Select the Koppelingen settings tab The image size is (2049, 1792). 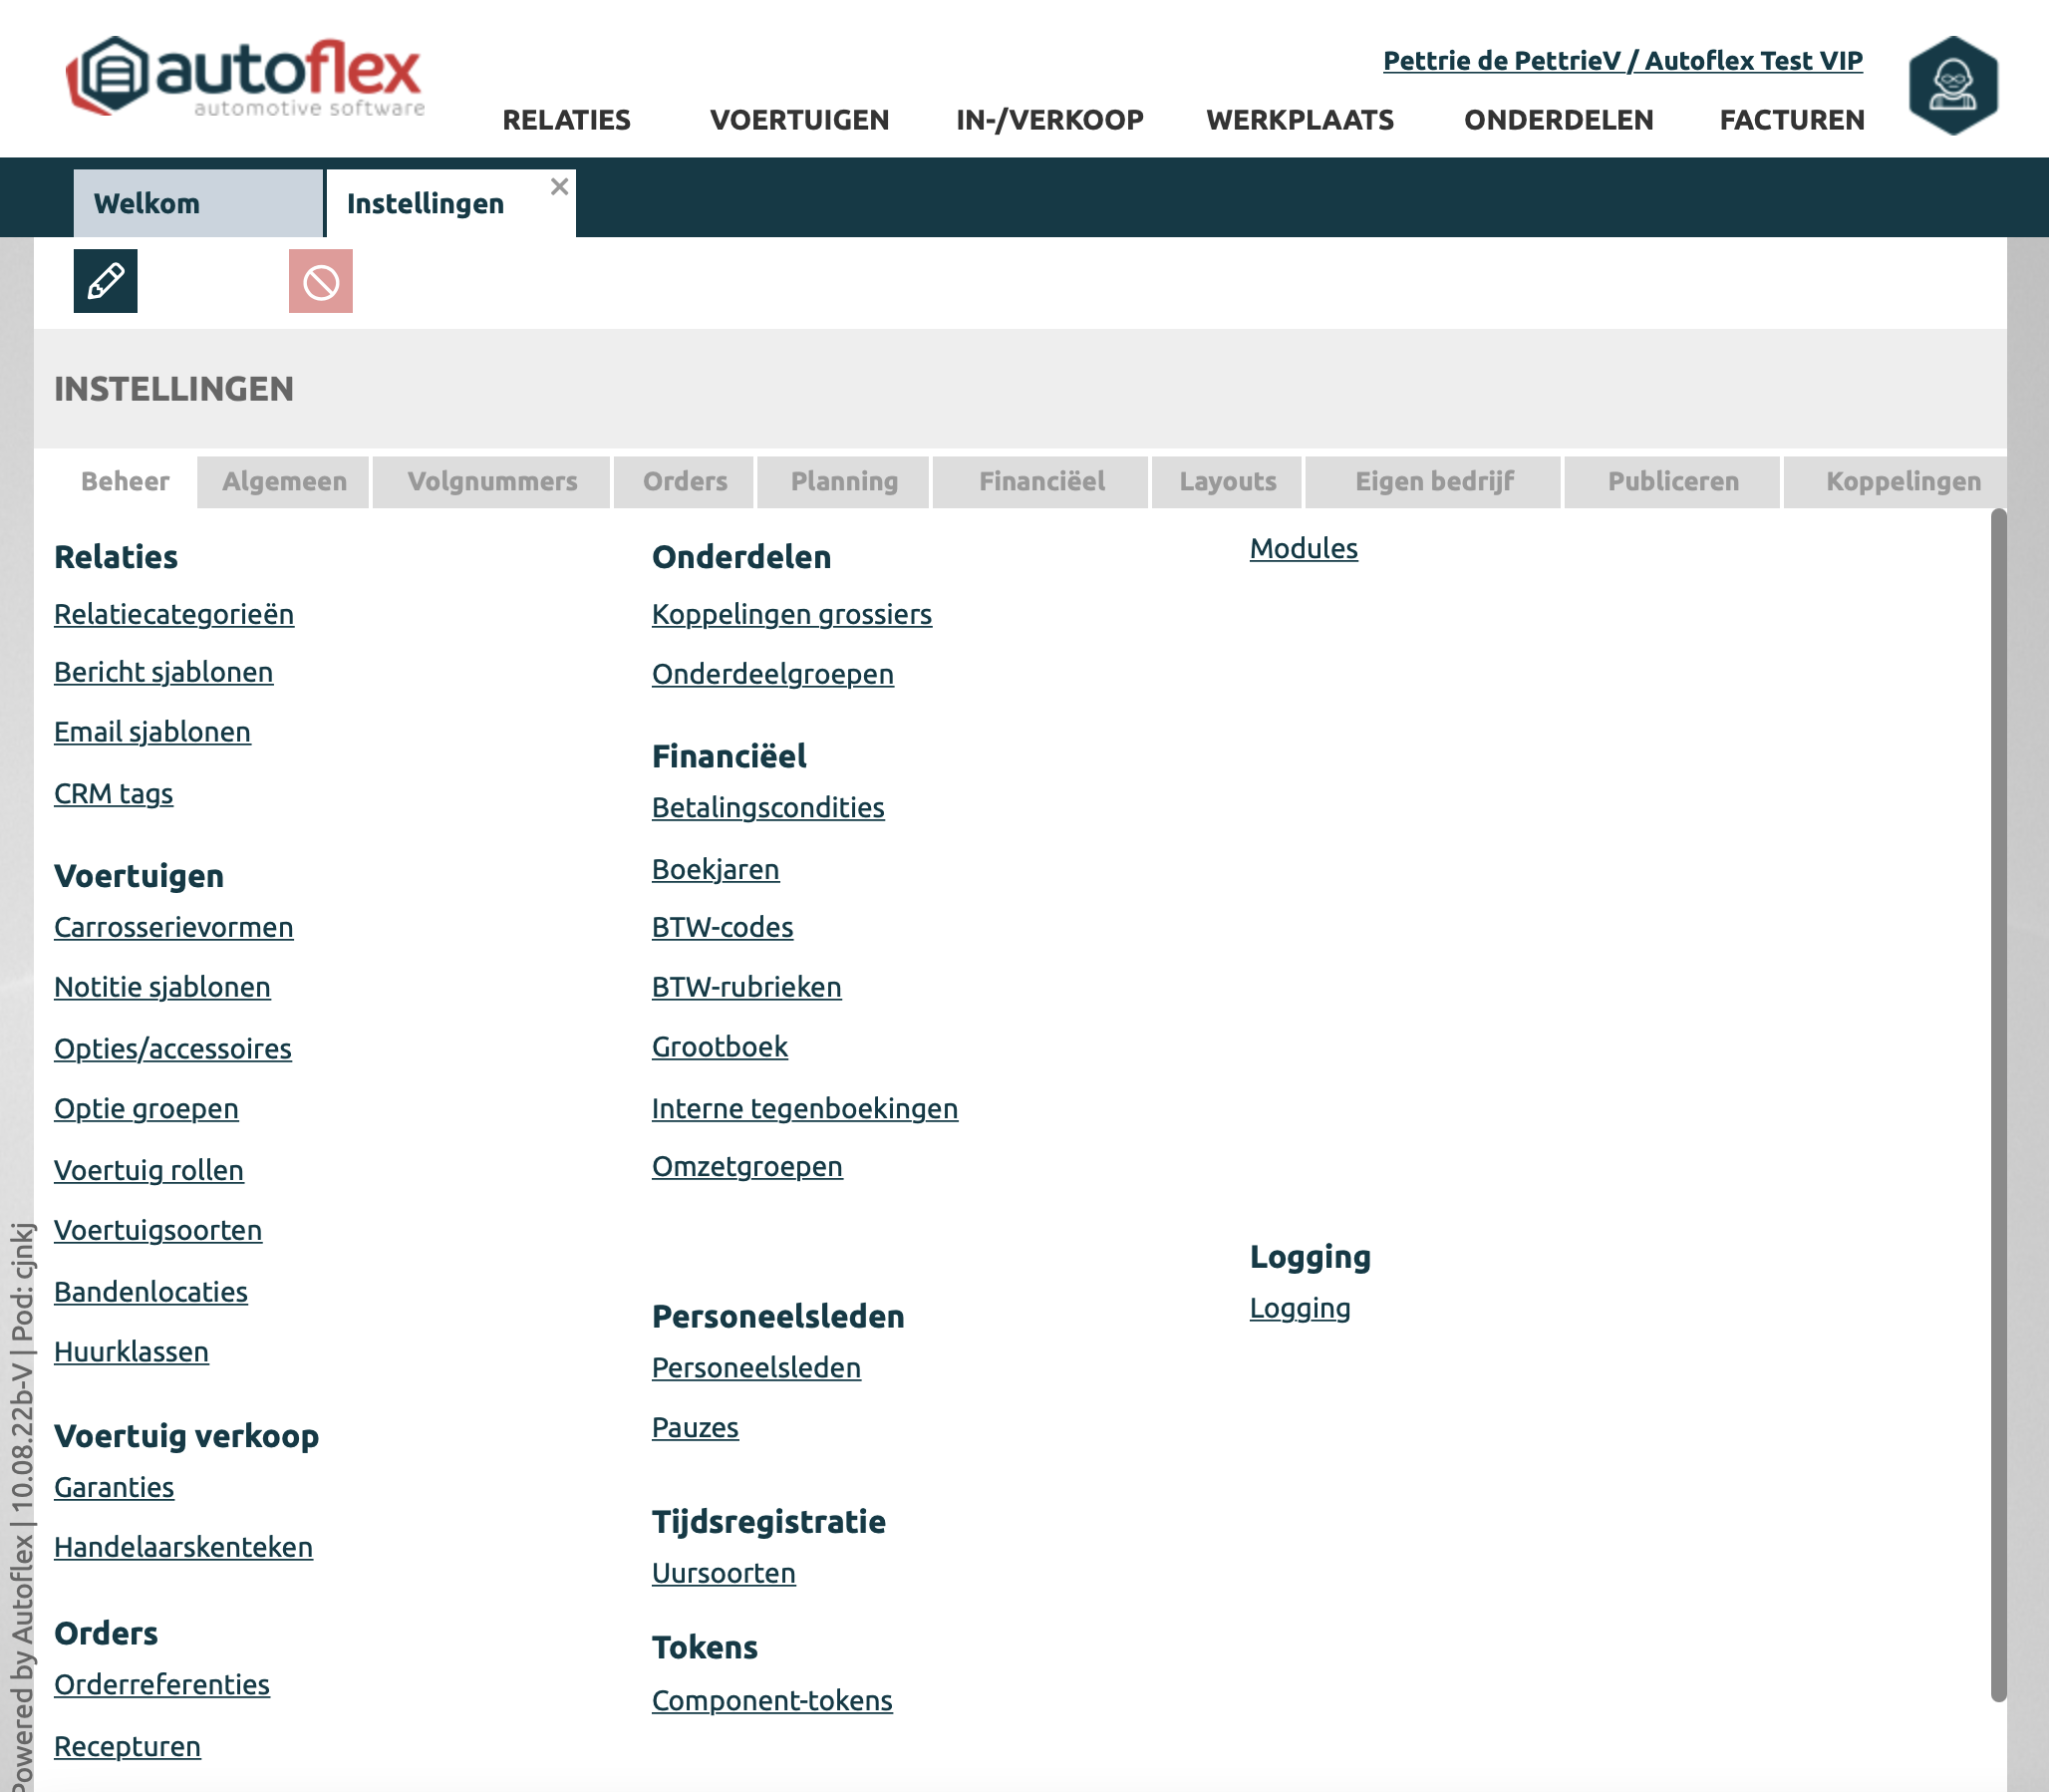[1902, 482]
